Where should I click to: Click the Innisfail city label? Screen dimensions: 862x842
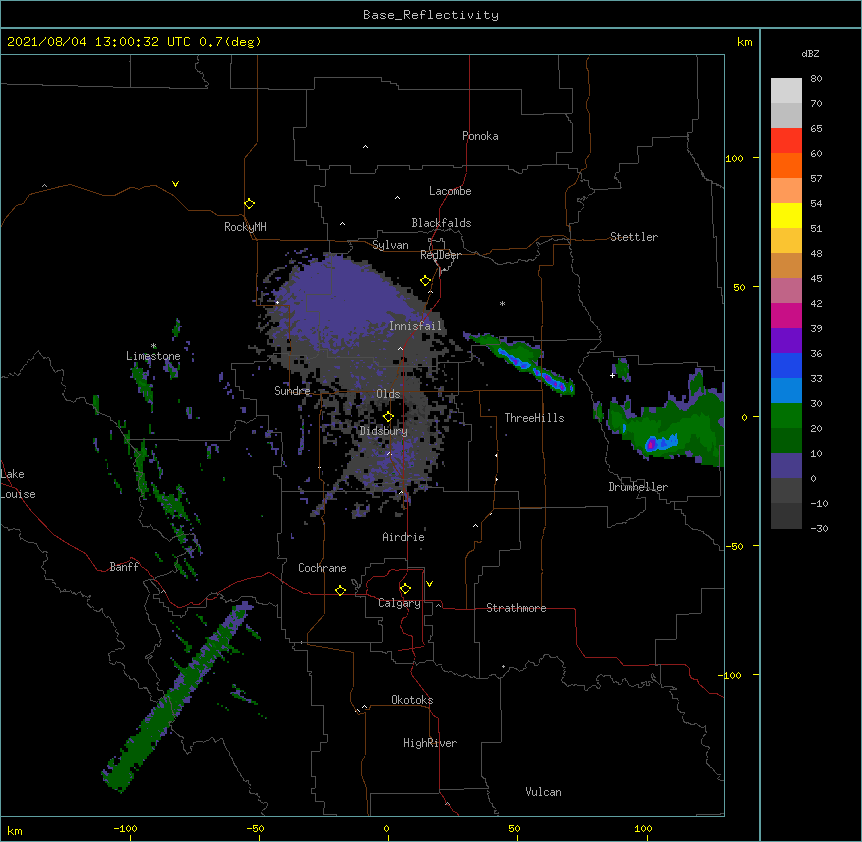click(x=415, y=326)
